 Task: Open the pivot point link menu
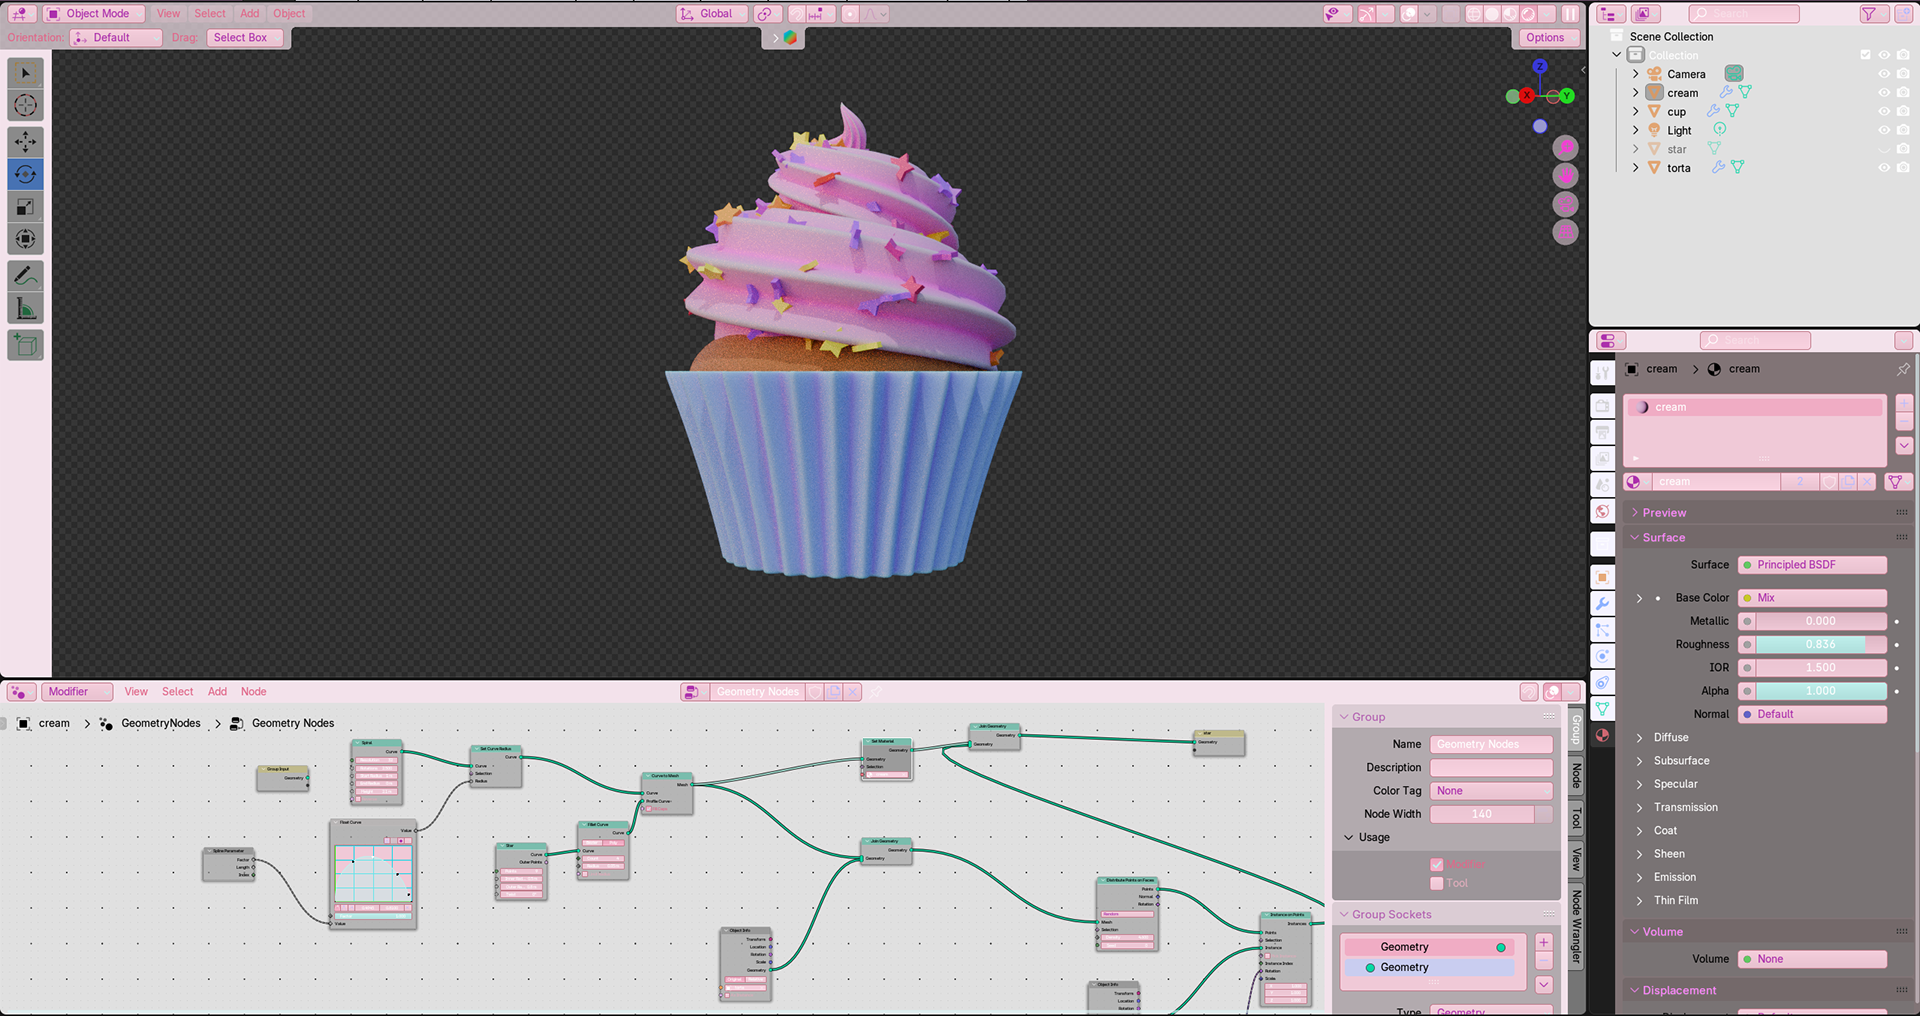click(768, 14)
